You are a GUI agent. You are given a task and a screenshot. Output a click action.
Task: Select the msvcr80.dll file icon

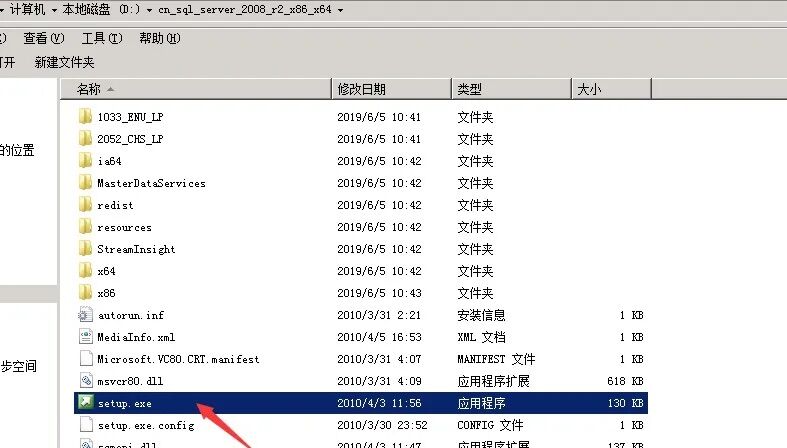point(85,381)
